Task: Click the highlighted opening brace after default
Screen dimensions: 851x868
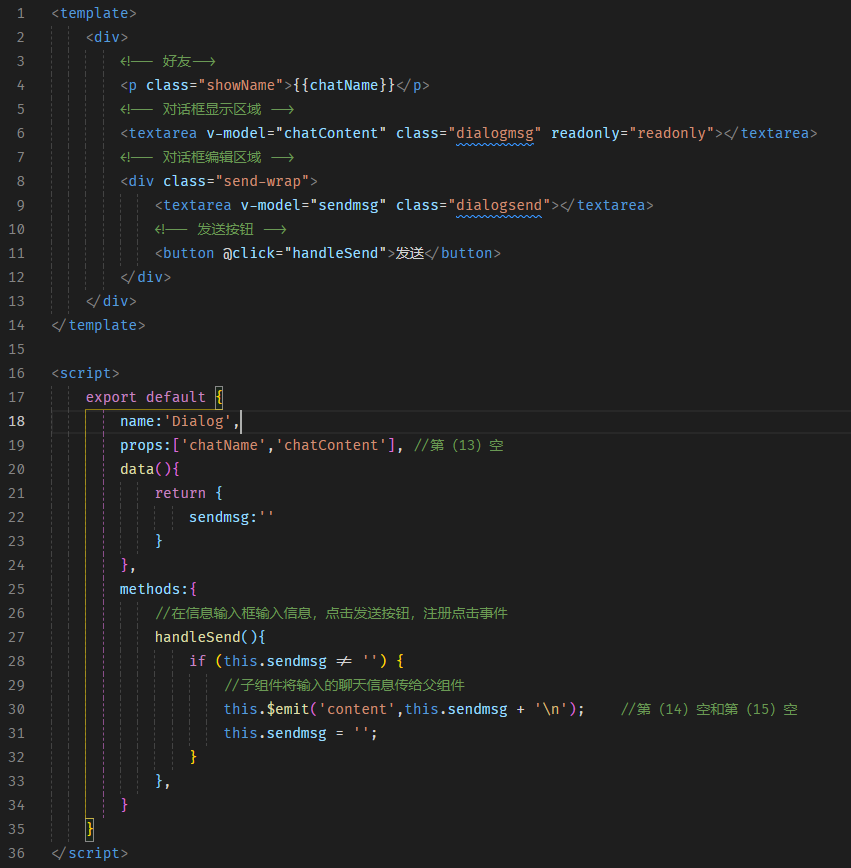Action: tap(219, 397)
